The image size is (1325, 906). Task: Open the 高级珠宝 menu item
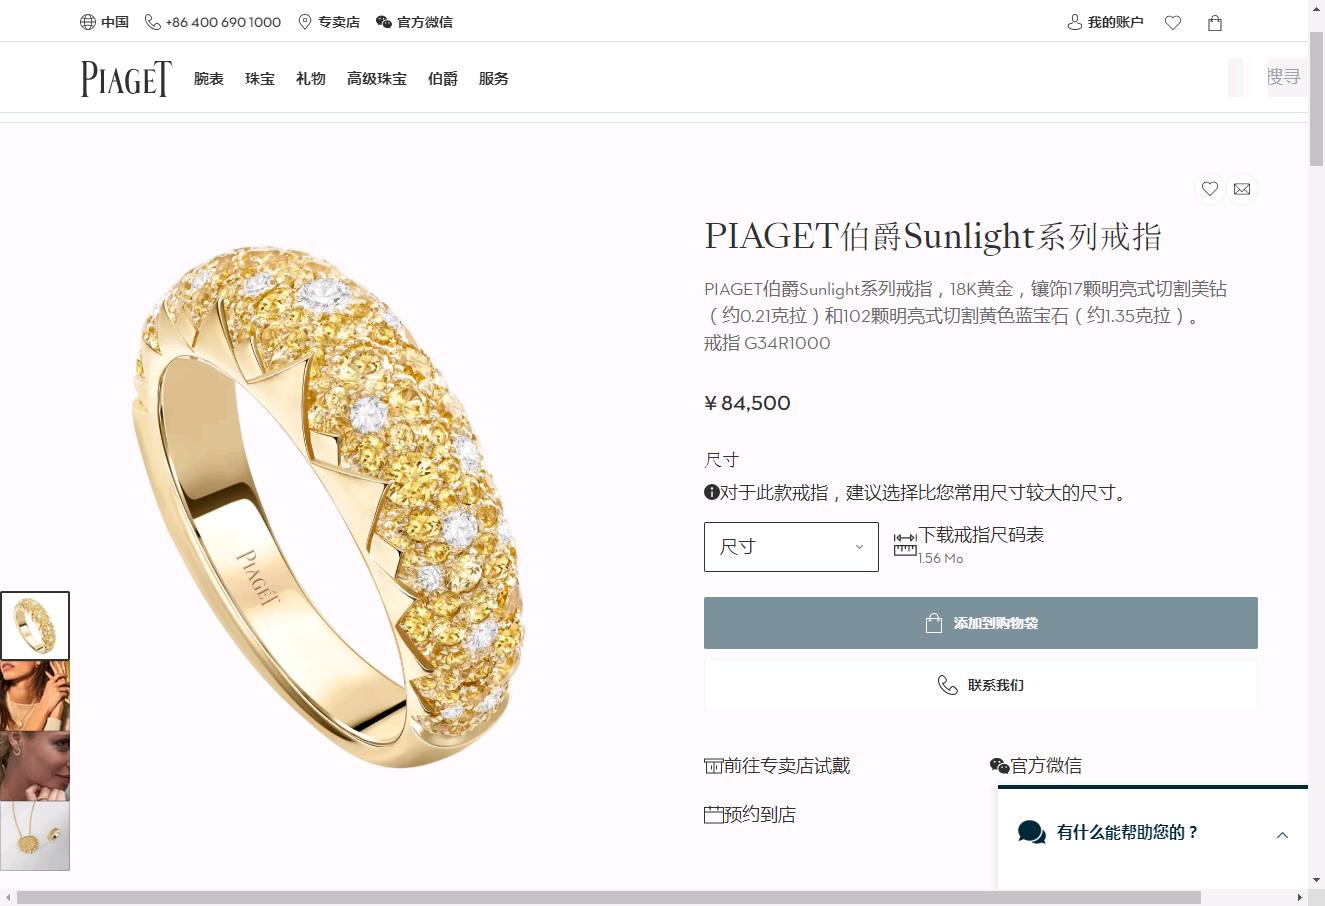pos(377,78)
